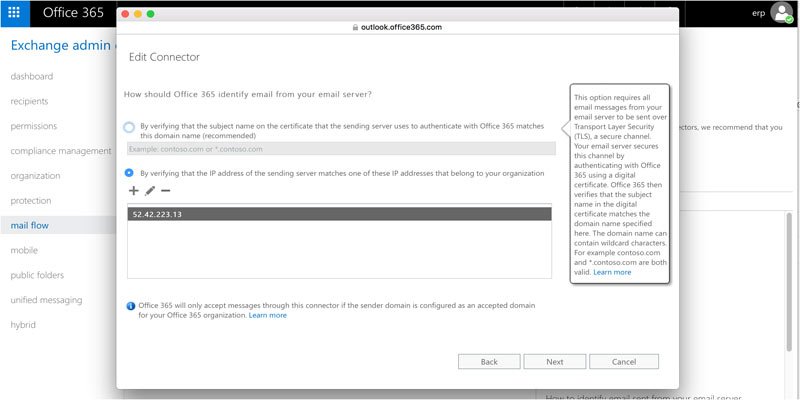Click the Office 365 header title

tap(73, 13)
